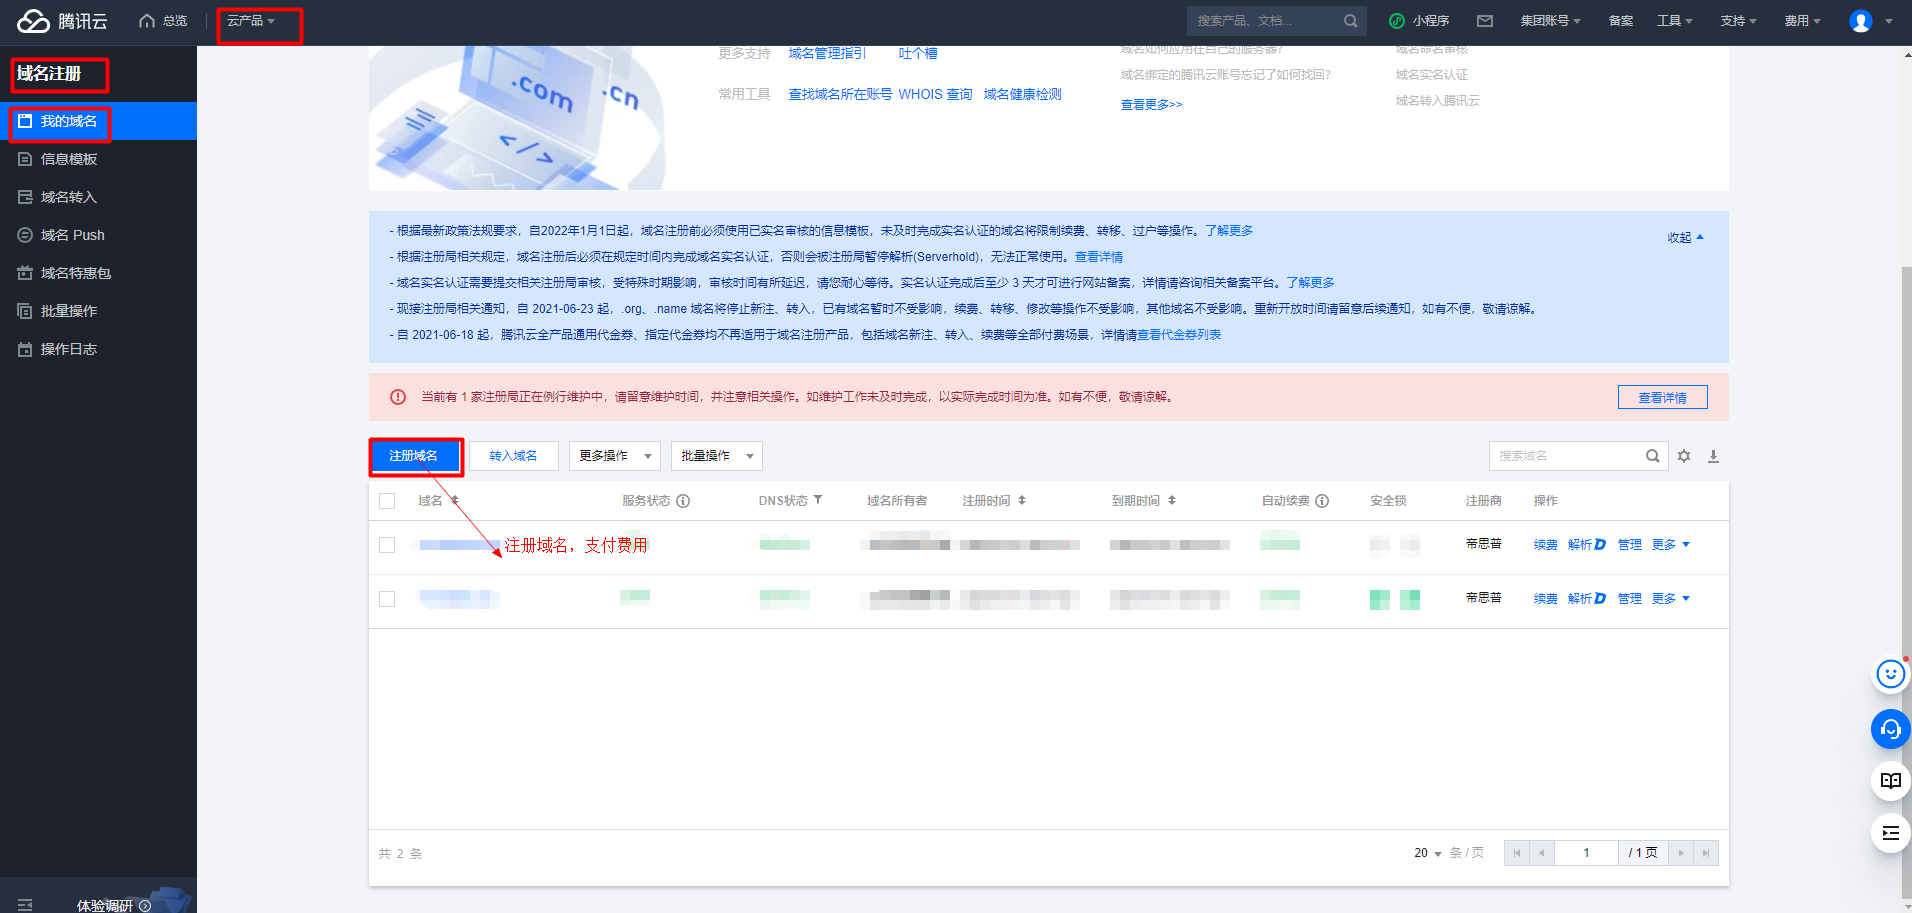The image size is (1912, 913).
Task: Open the 20 条/页 page size dropdown
Action: pos(1428,853)
